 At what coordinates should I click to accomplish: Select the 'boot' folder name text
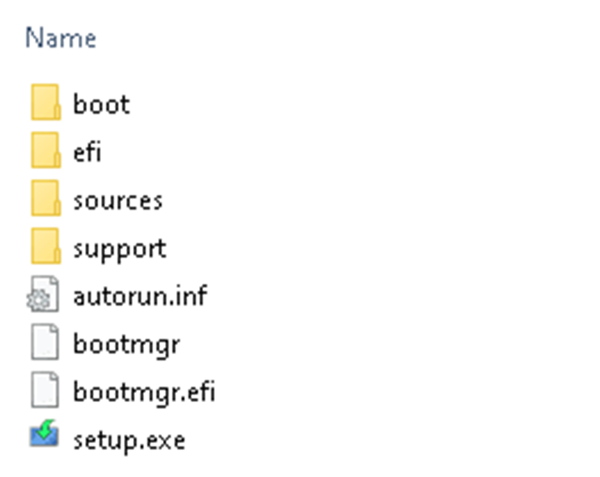[x=101, y=104]
